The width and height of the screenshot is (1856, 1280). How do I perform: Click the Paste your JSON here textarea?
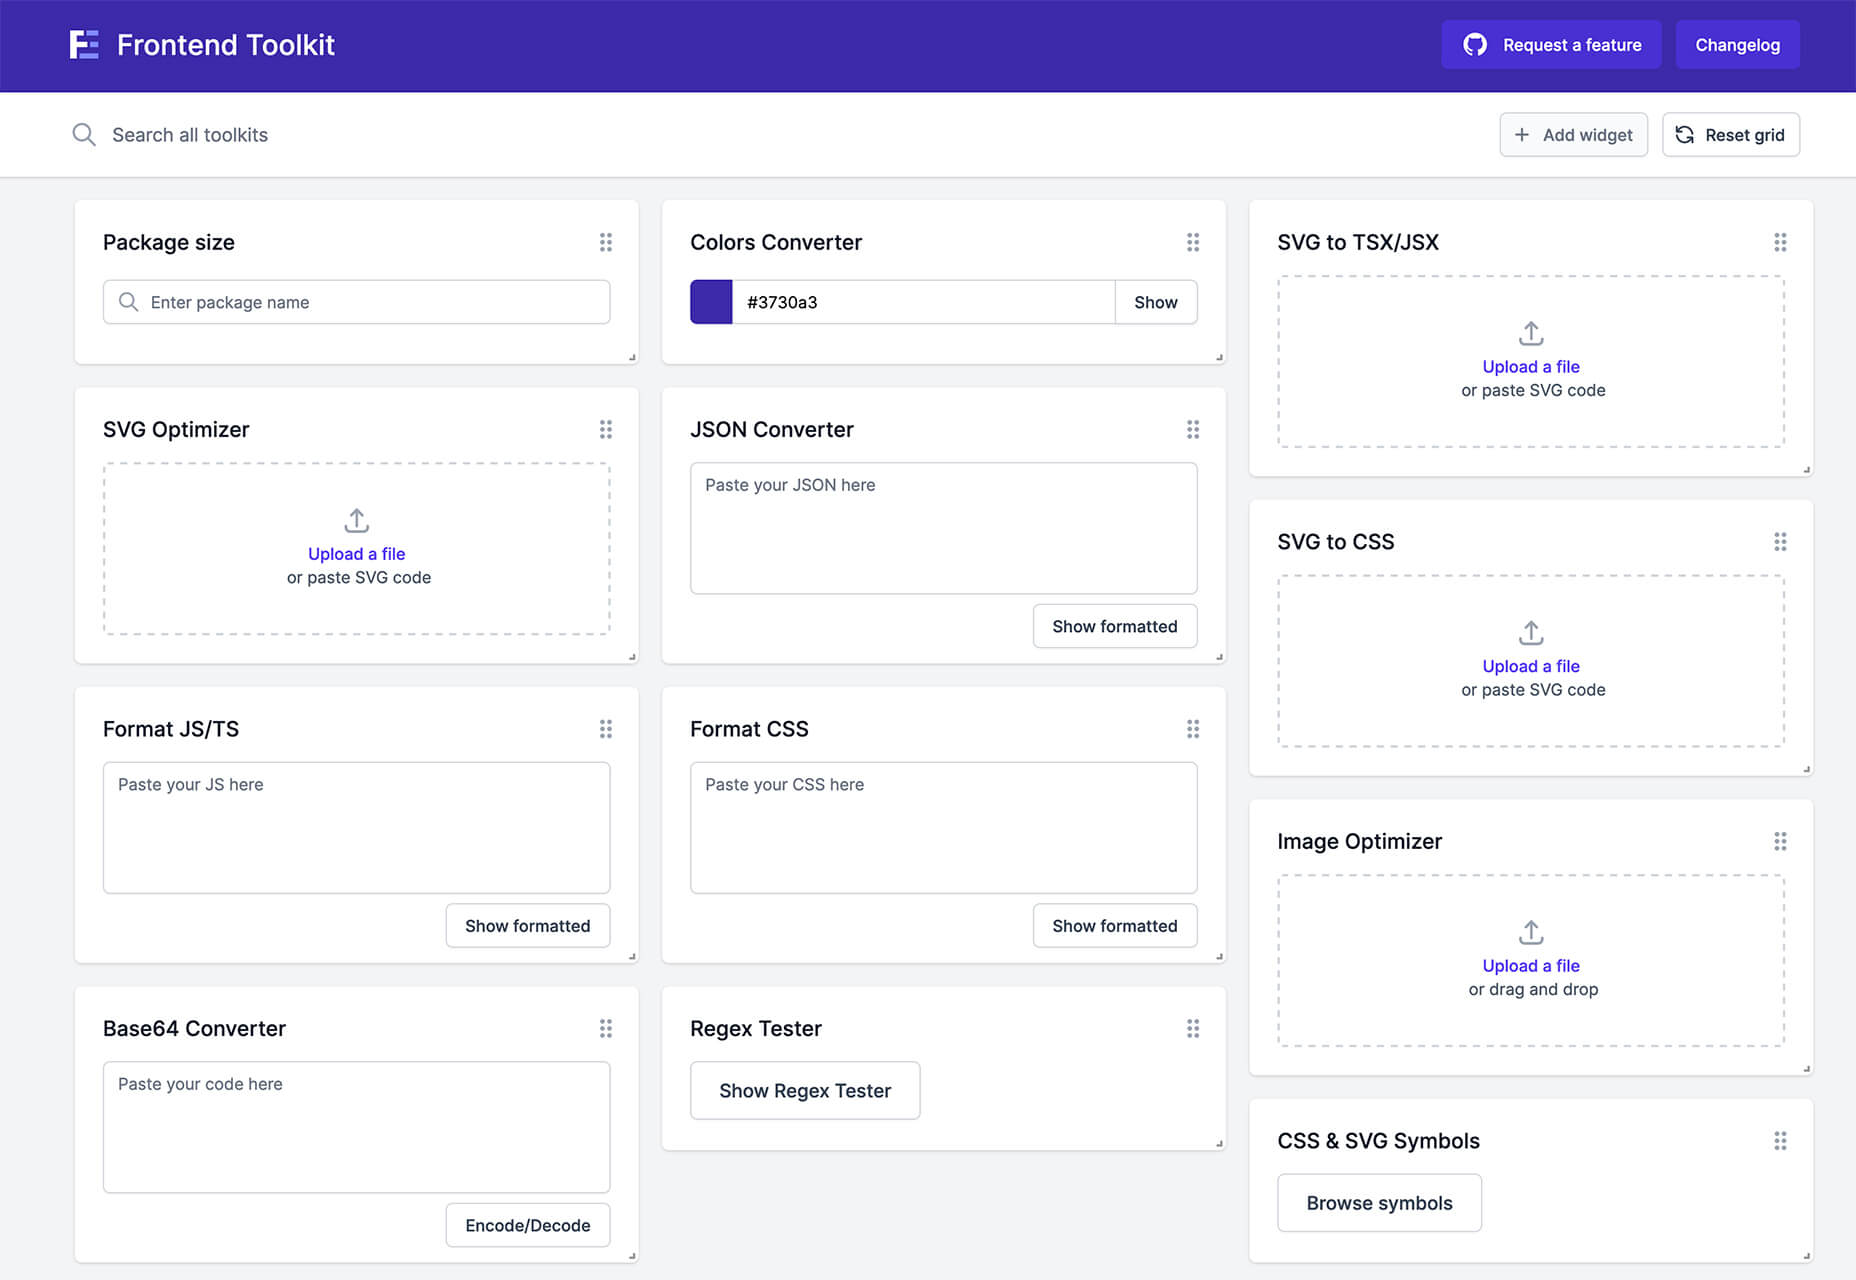click(944, 528)
